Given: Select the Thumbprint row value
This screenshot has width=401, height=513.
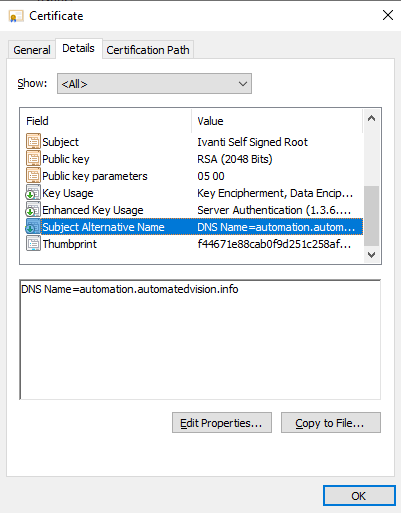Looking at the screenshot, I should click(274, 244).
